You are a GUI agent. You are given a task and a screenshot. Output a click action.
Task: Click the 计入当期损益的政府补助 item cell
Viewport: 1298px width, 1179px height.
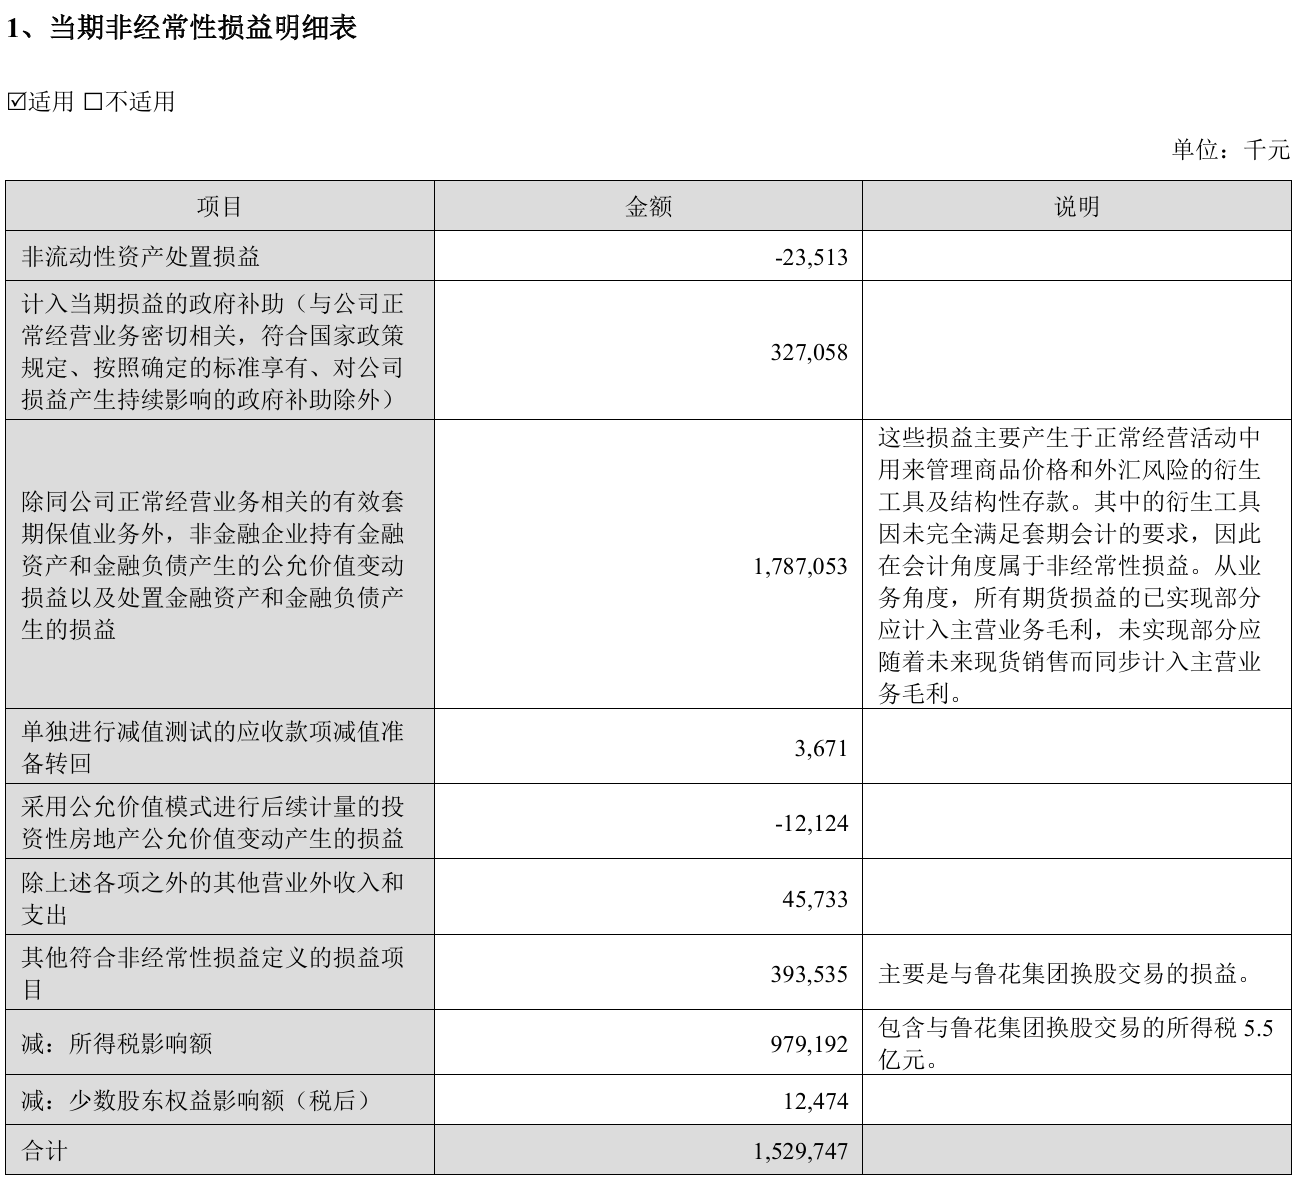point(220,350)
